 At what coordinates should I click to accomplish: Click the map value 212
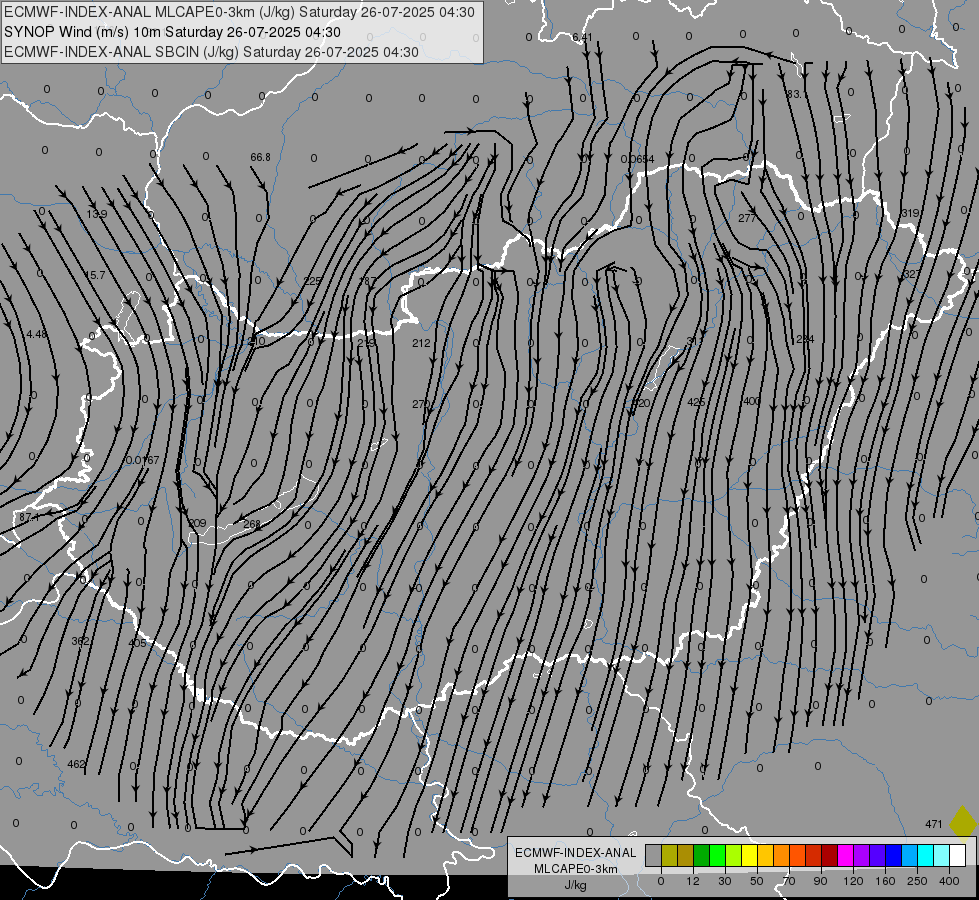[x=421, y=343]
